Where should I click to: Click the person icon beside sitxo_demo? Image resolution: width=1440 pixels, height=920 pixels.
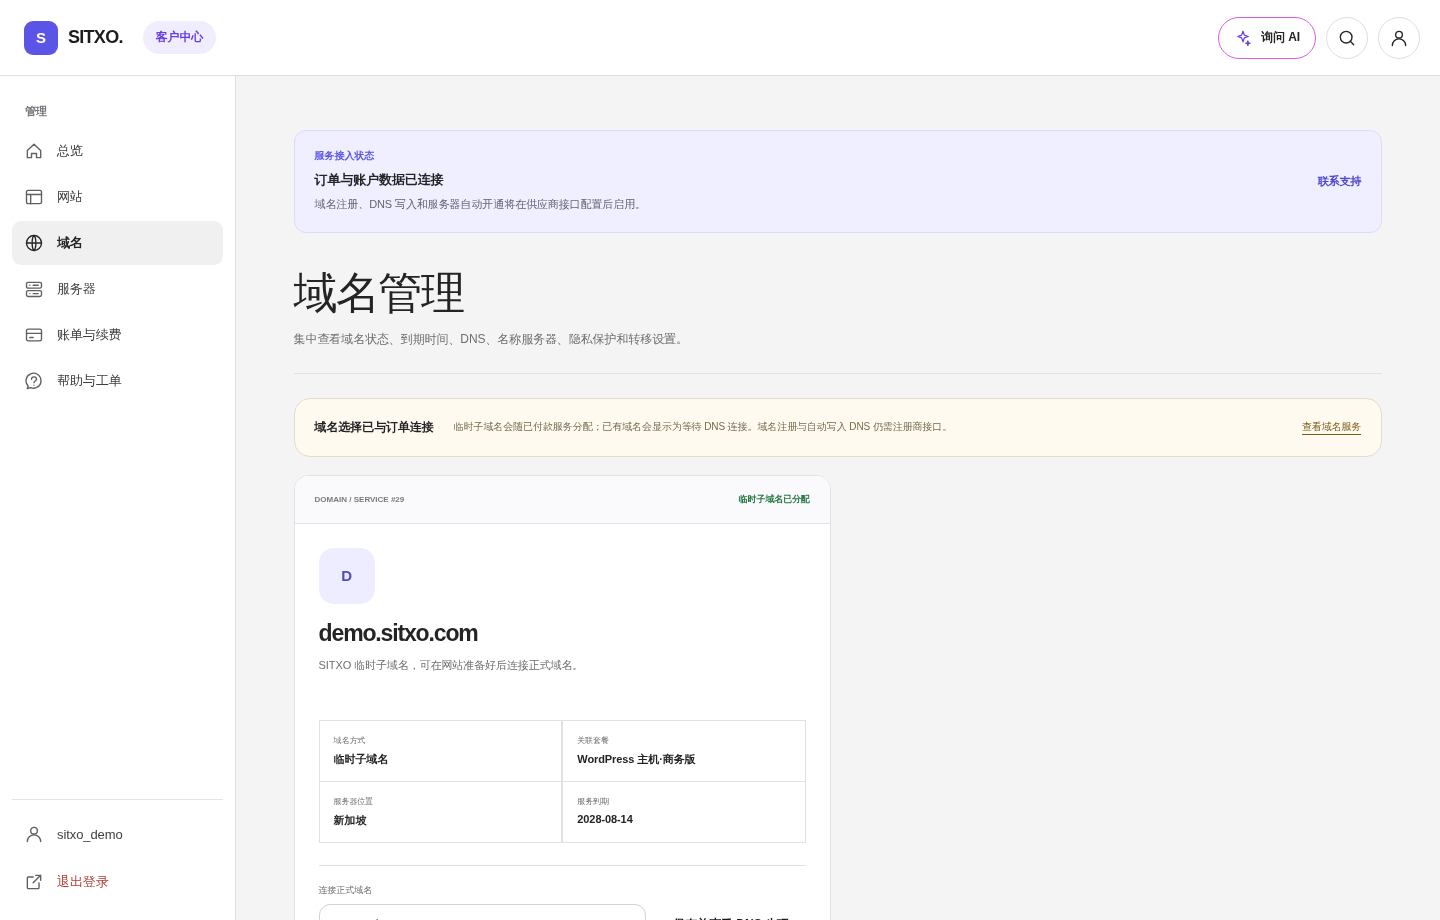coord(34,834)
